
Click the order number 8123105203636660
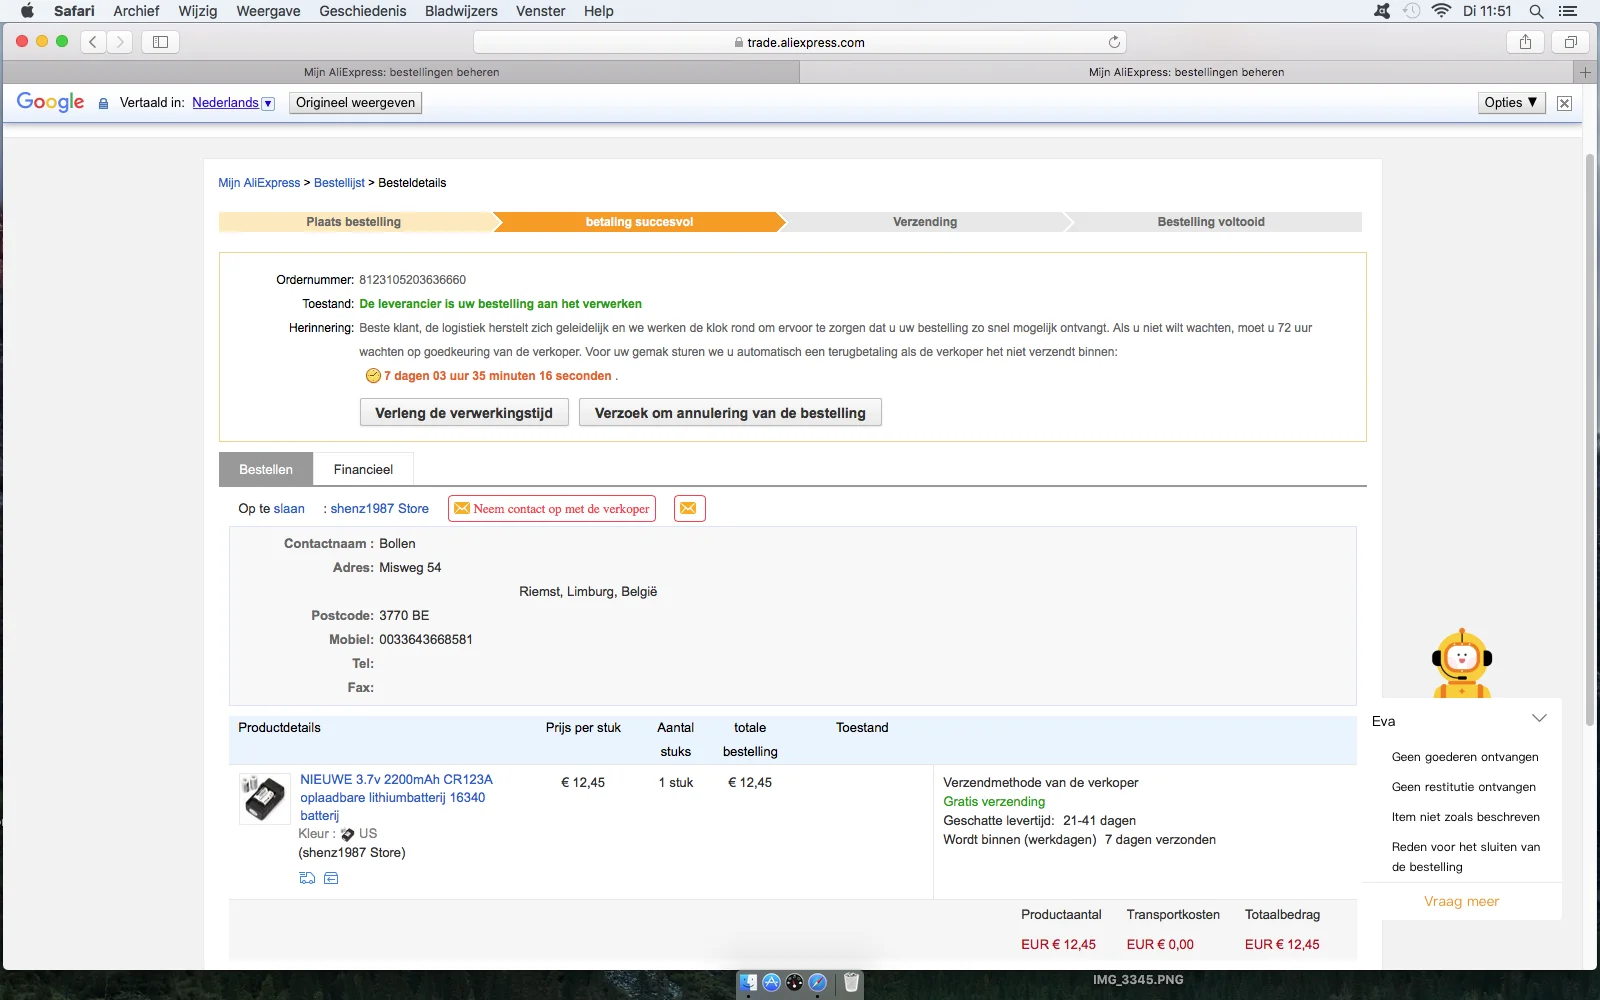(x=413, y=280)
